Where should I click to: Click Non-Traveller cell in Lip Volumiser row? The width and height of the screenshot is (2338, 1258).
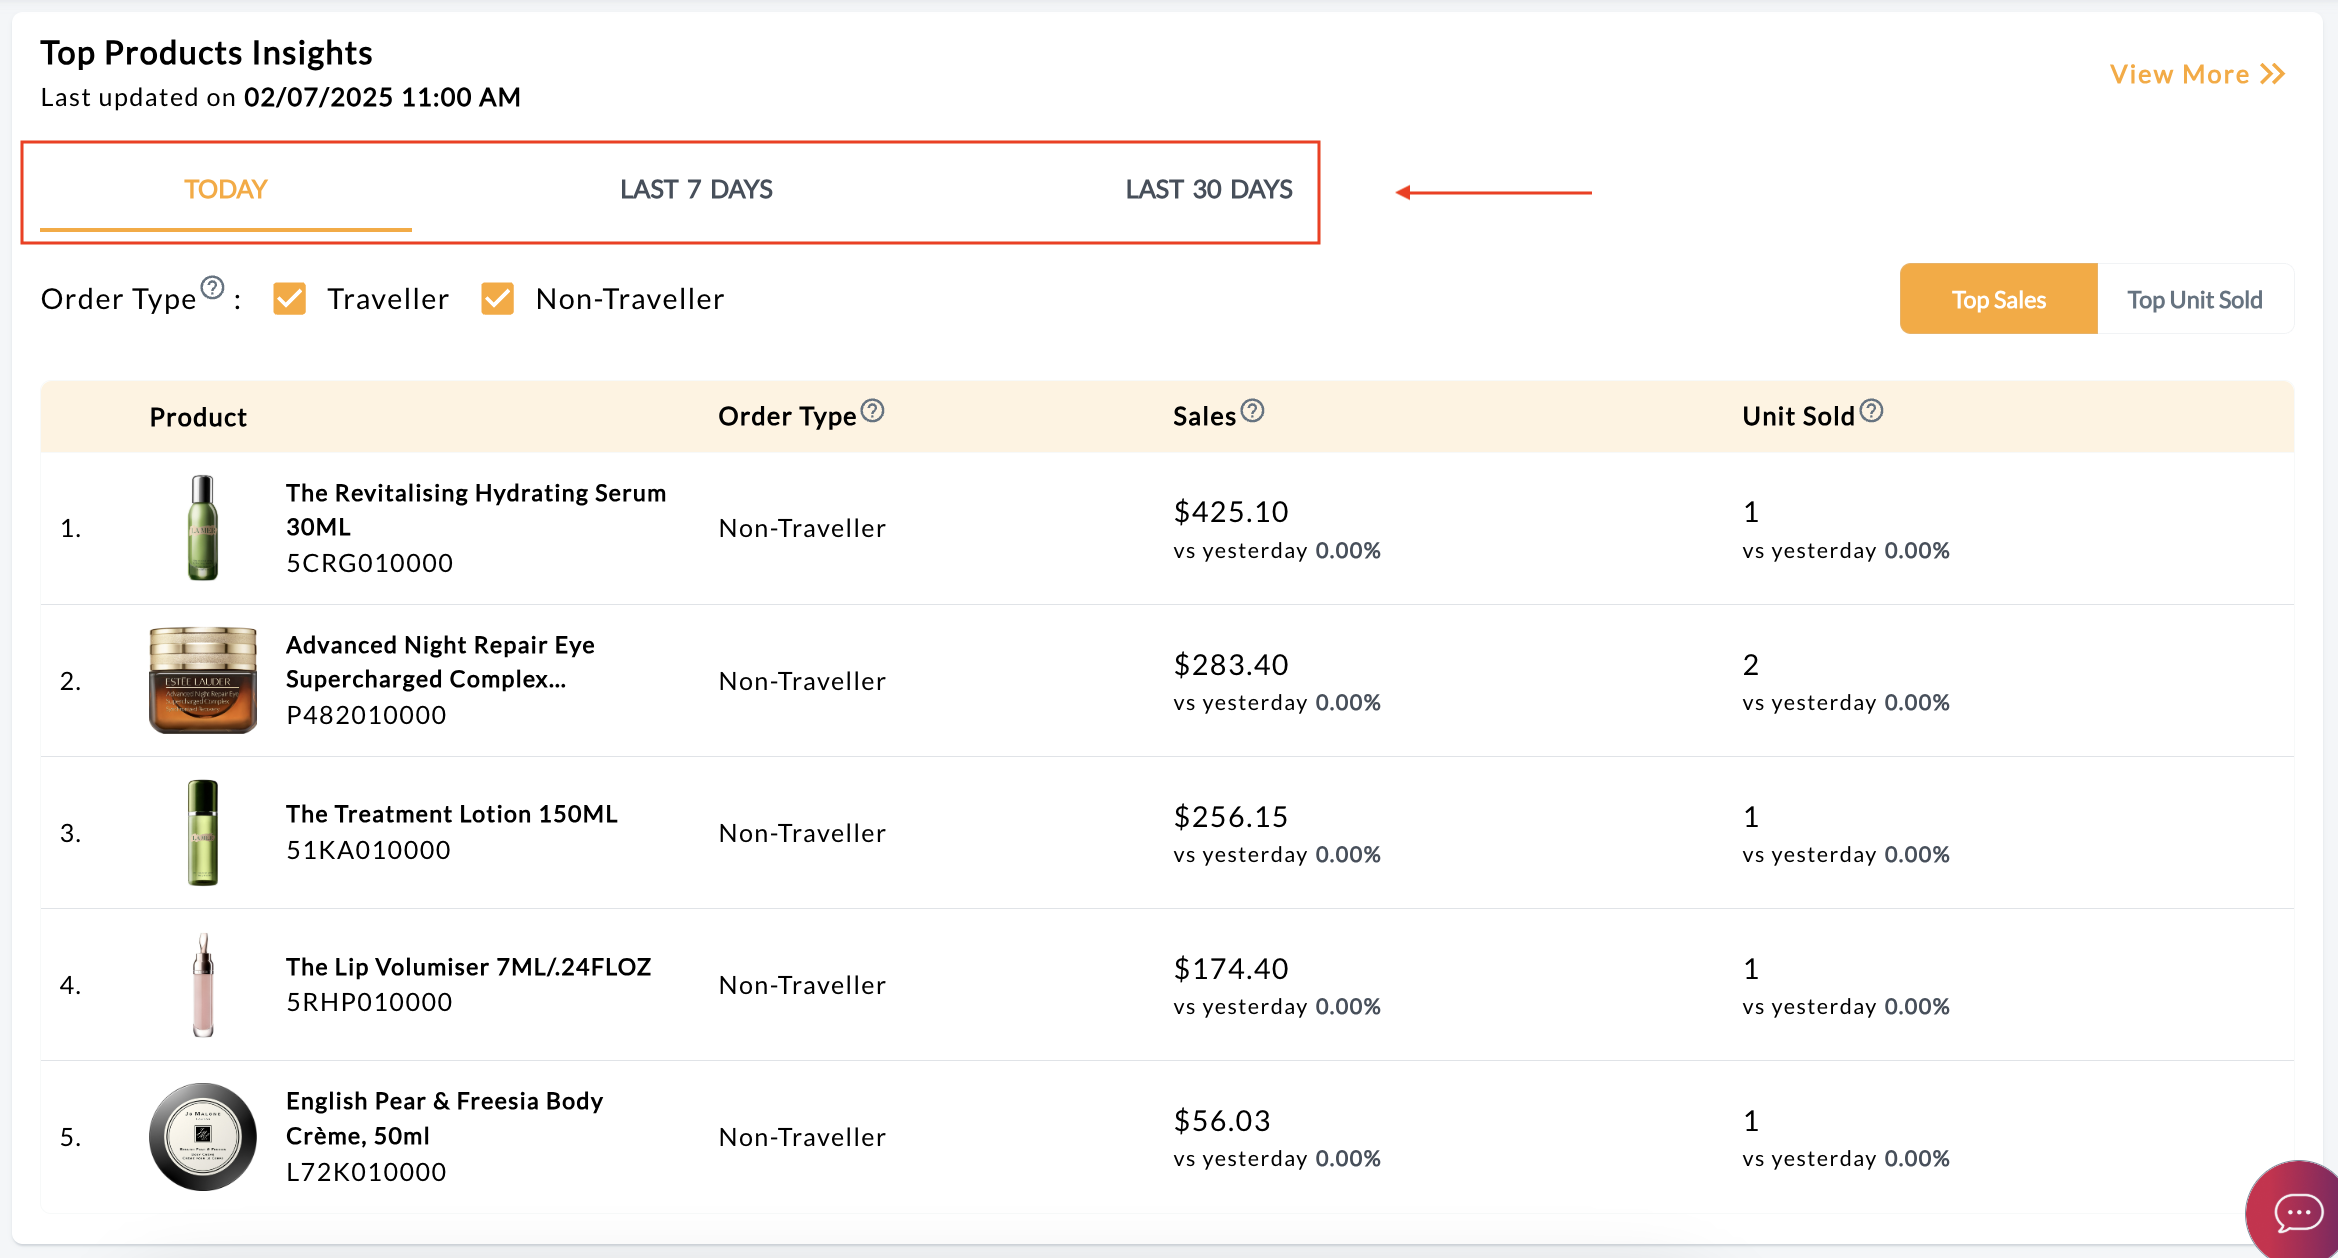(x=802, y=985)
